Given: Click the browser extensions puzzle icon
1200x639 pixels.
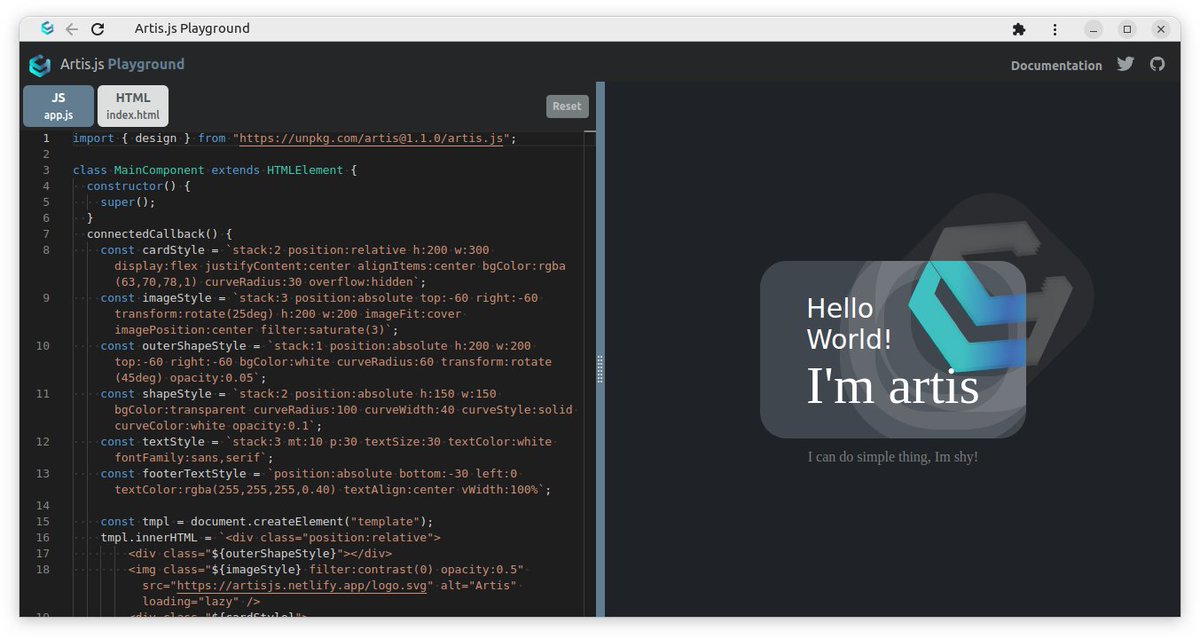Looking at the screenshot, I should 1019,29.
